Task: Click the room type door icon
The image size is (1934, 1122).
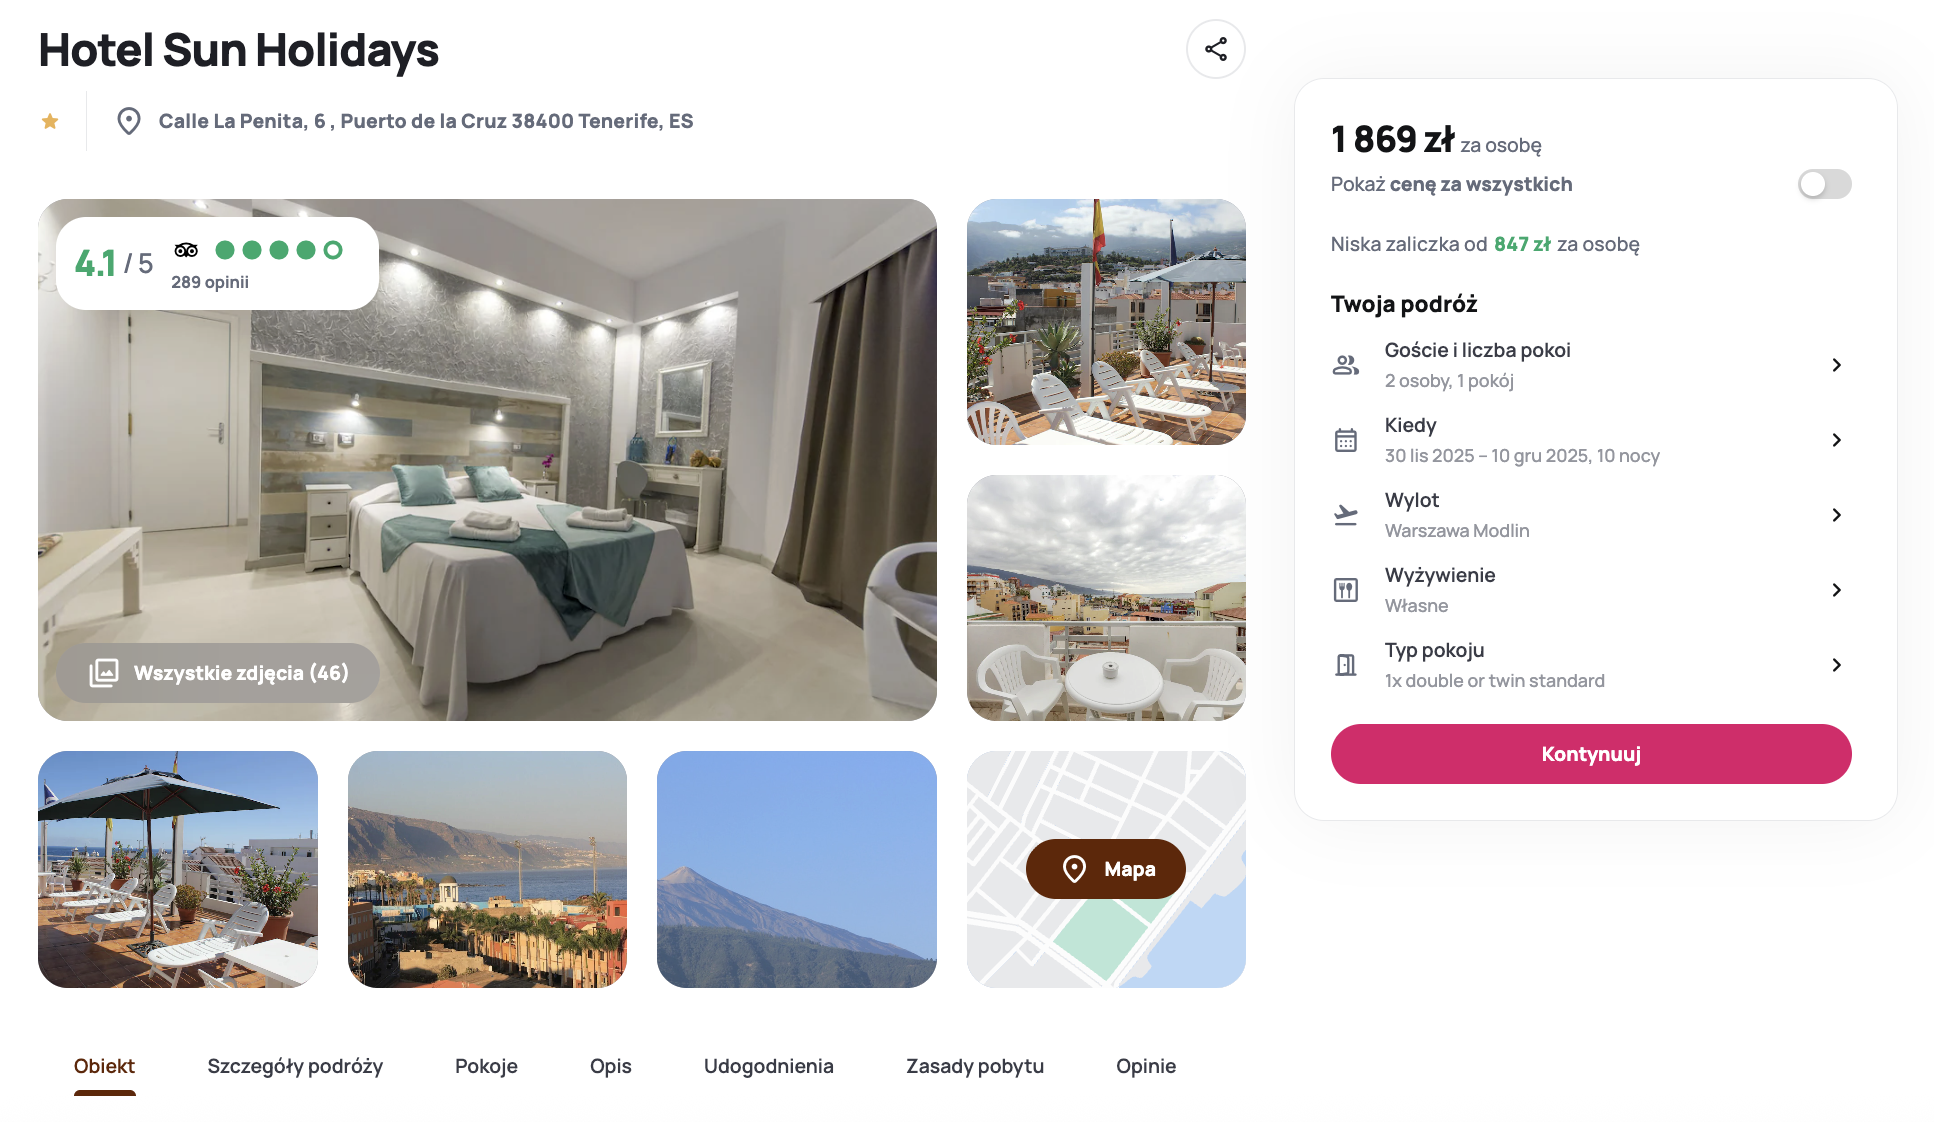Action: coord(1346,665)
